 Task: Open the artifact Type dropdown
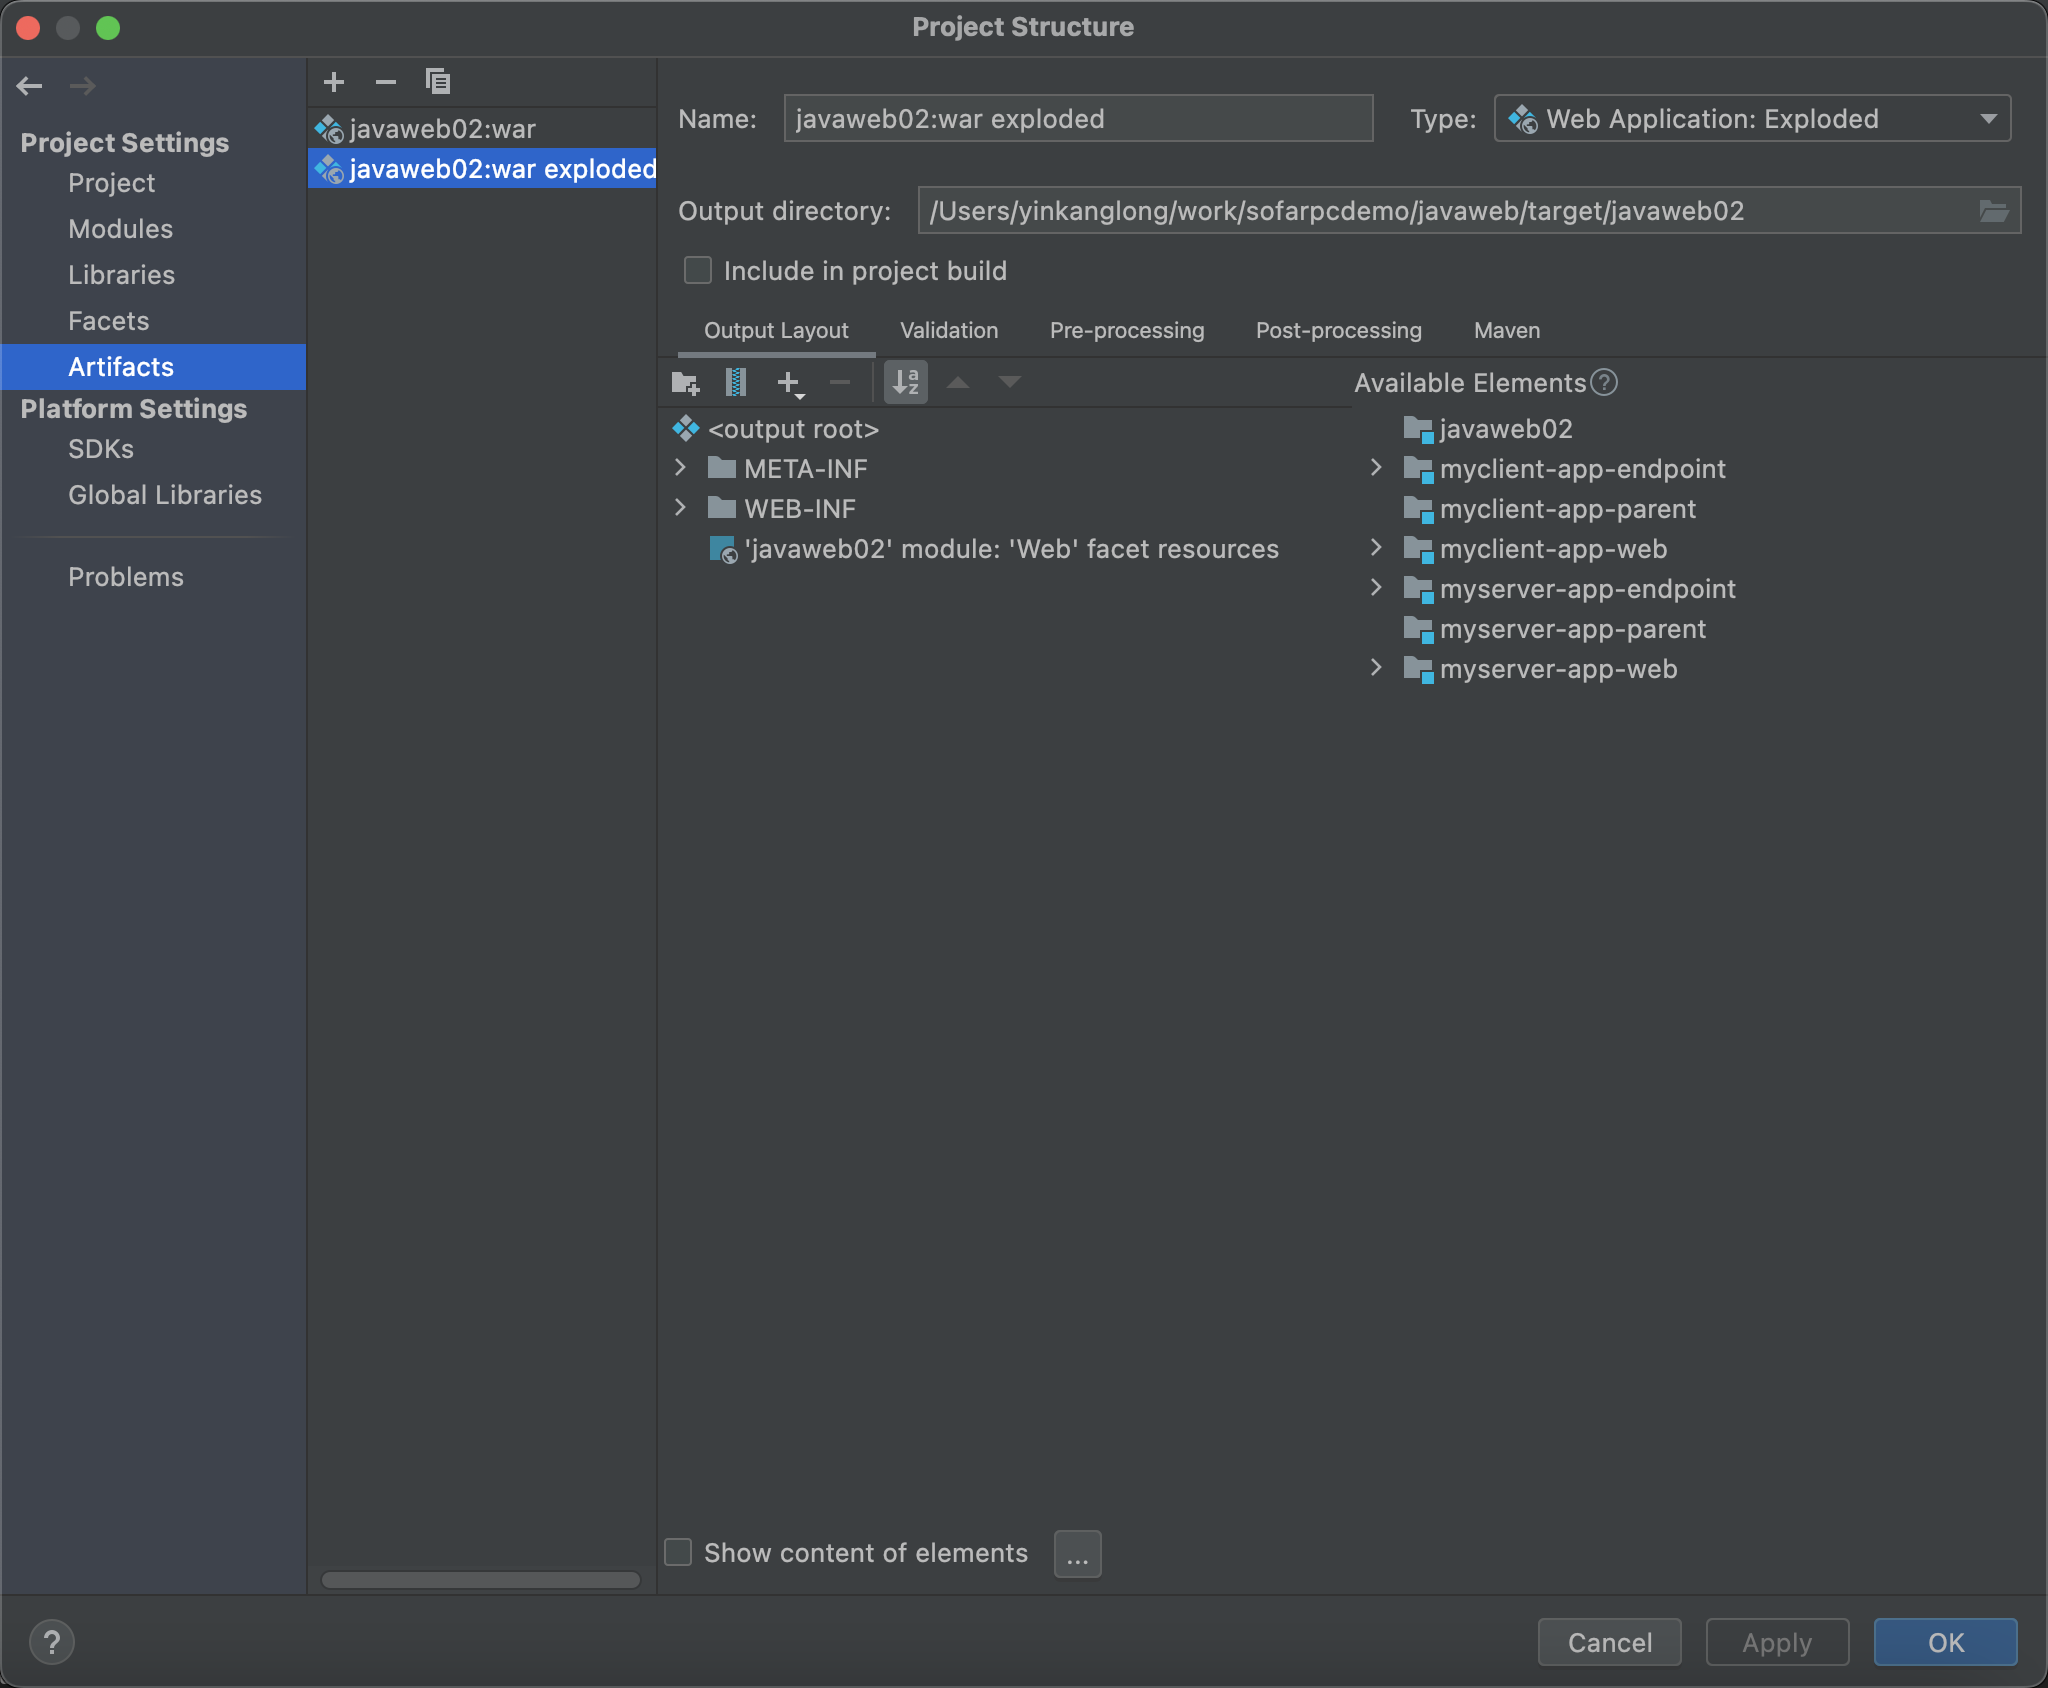coord(1752,119)
